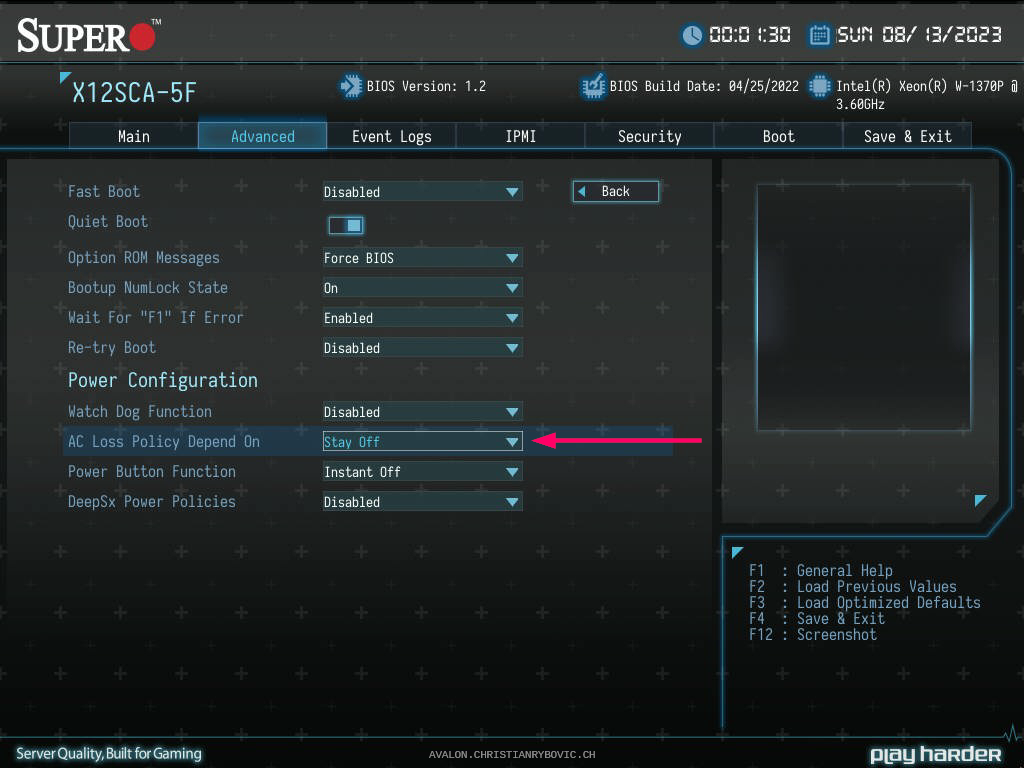Expand the Option ROM Messages dropdown

coord(422,258)
